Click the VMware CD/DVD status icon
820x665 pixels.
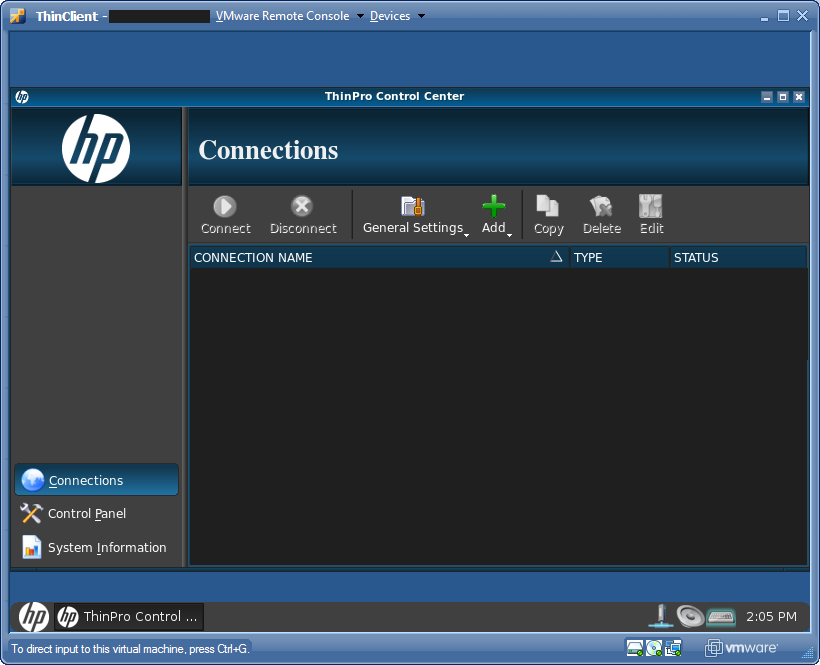click(x=654, y=648)
